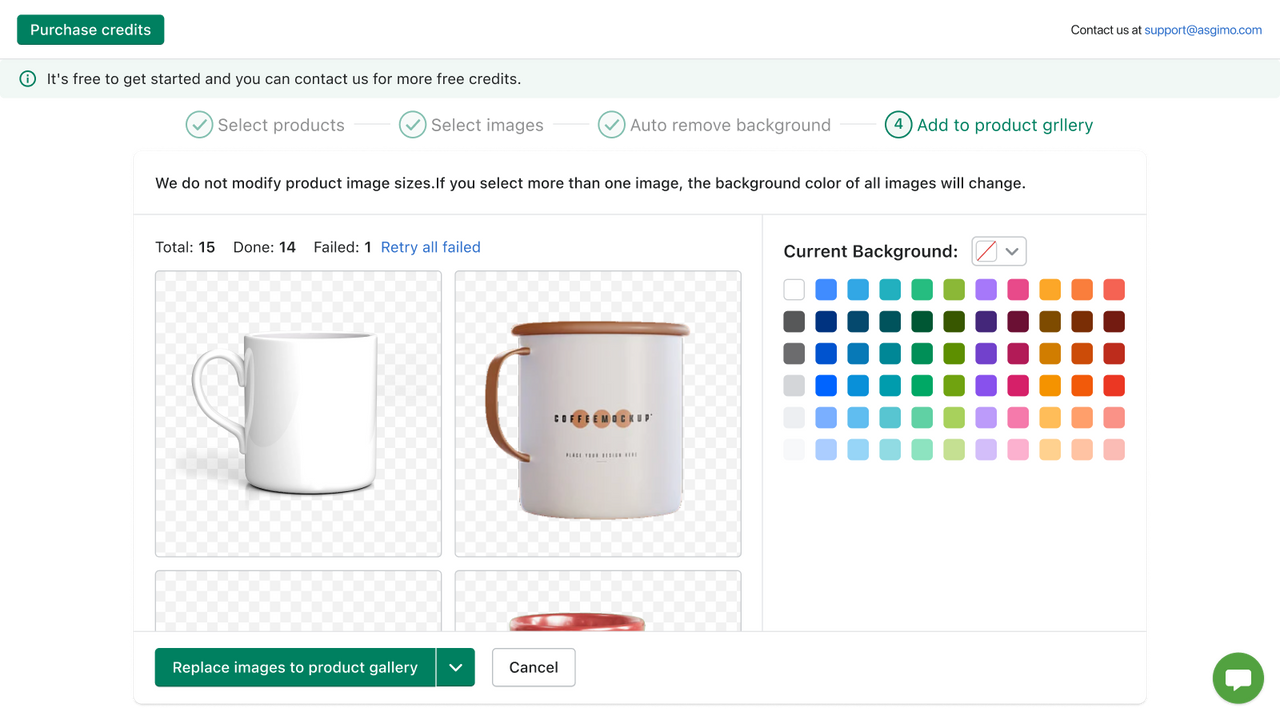Open the Replace images dropdown arrow
This screenshot has width=1280, height=720.
455,668
